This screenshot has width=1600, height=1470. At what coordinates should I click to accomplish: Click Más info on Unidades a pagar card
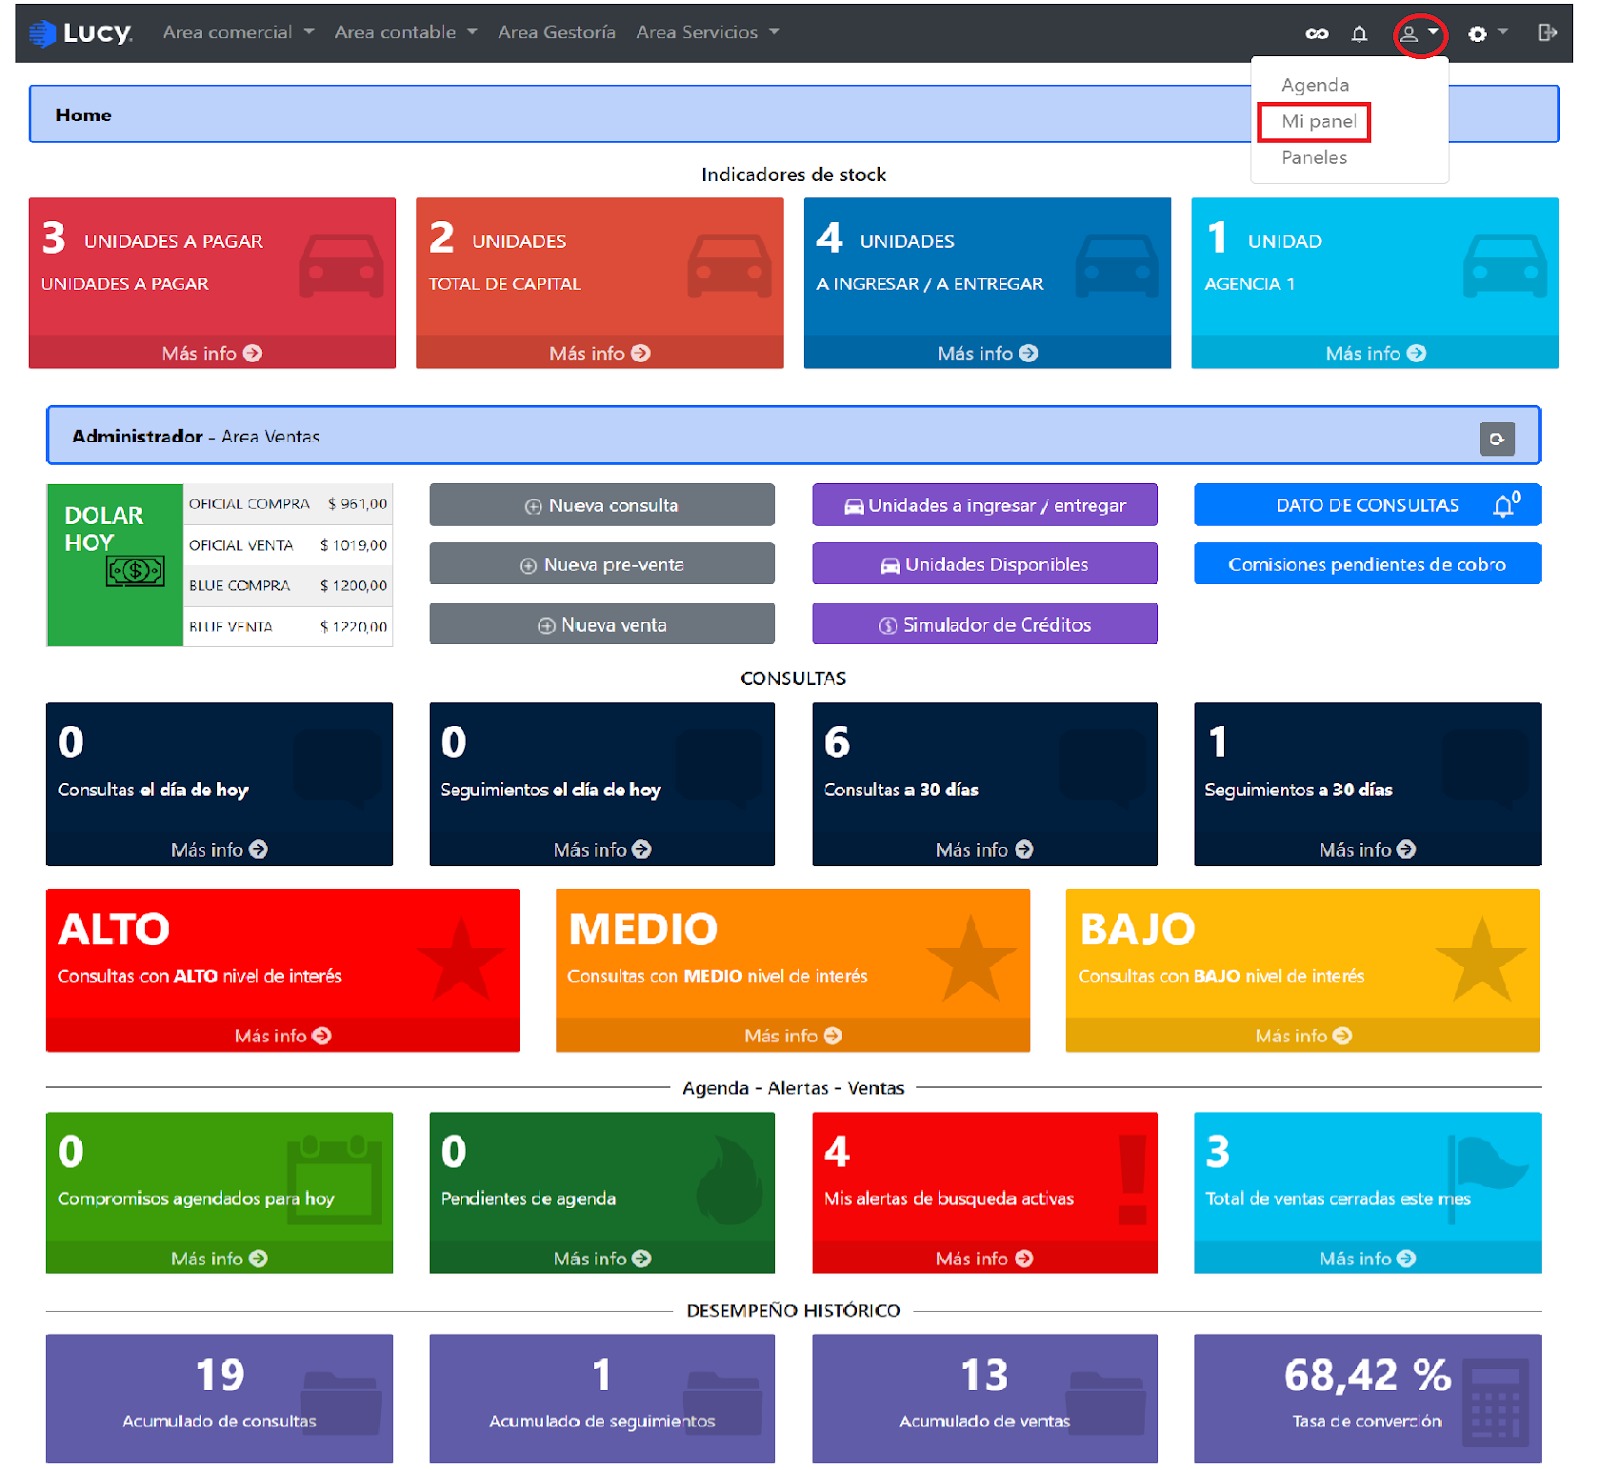click(x=212, y=353)
